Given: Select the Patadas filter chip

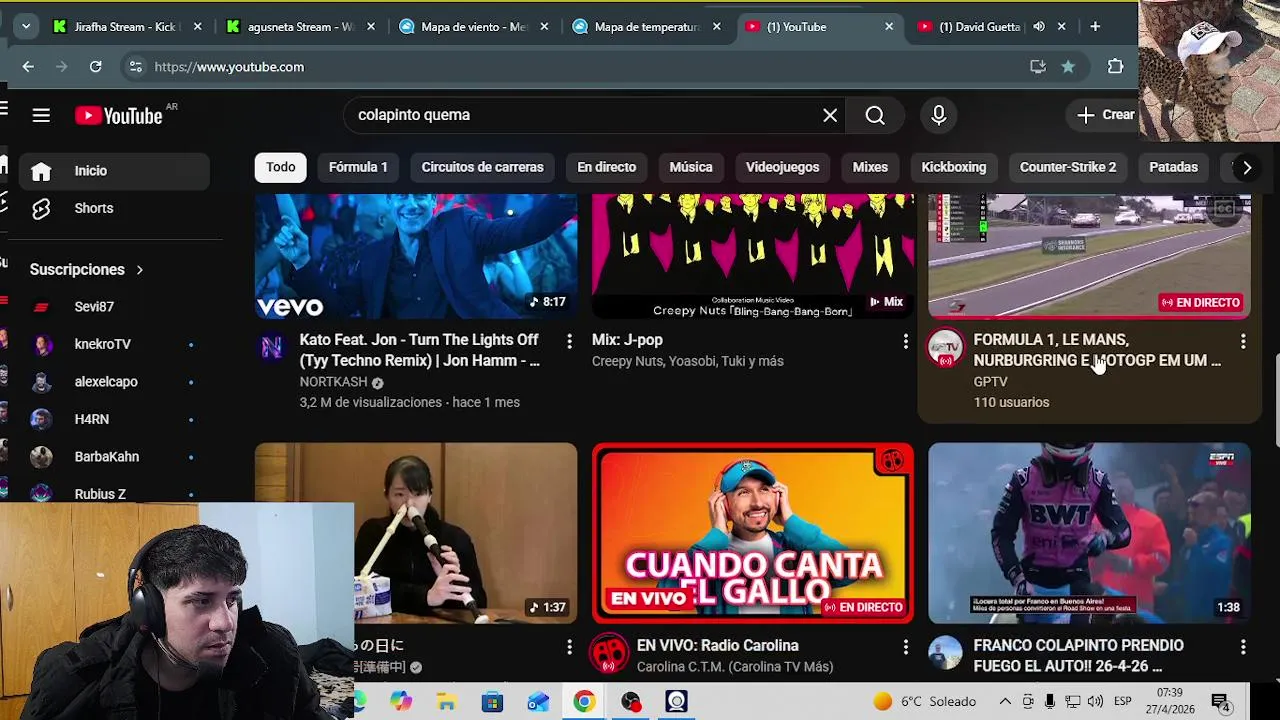Looking at the screenshot, I should [x=1173, y=167].
